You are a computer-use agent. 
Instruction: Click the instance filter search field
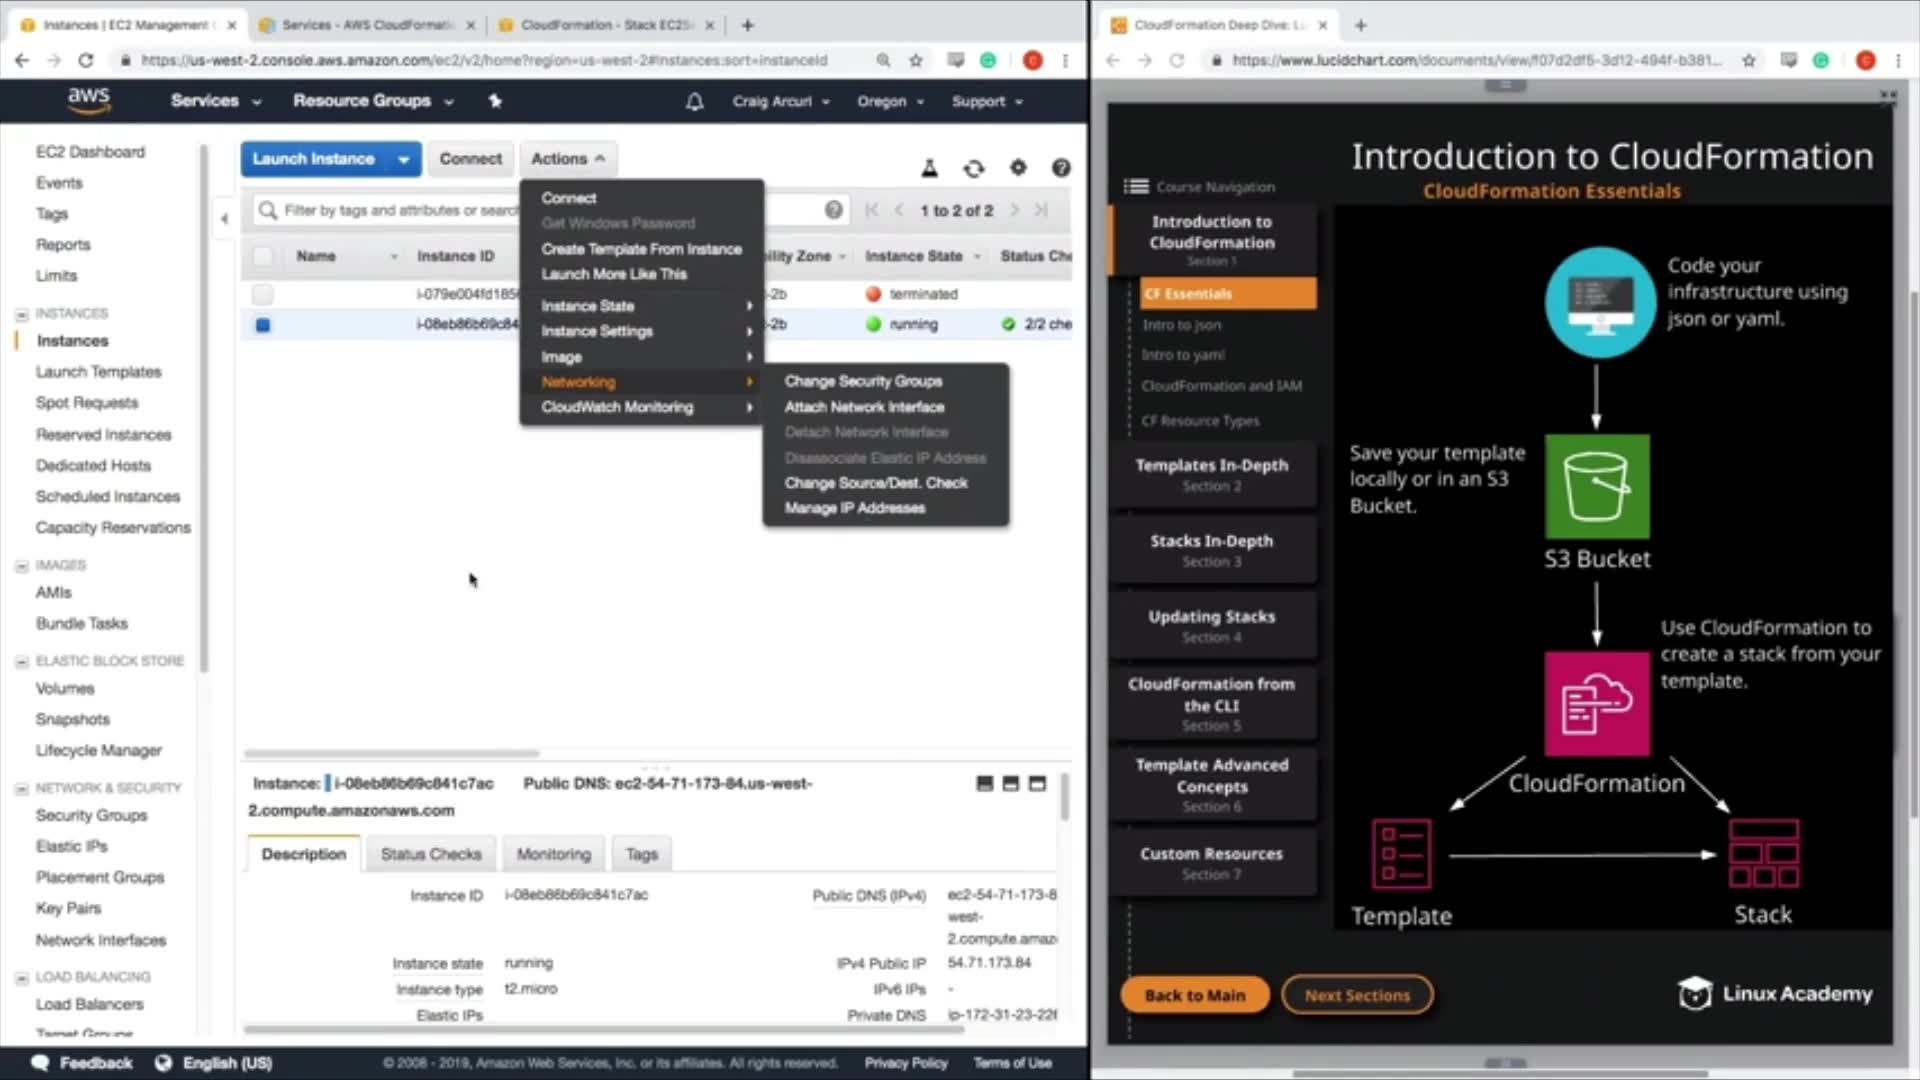[400, 210]
